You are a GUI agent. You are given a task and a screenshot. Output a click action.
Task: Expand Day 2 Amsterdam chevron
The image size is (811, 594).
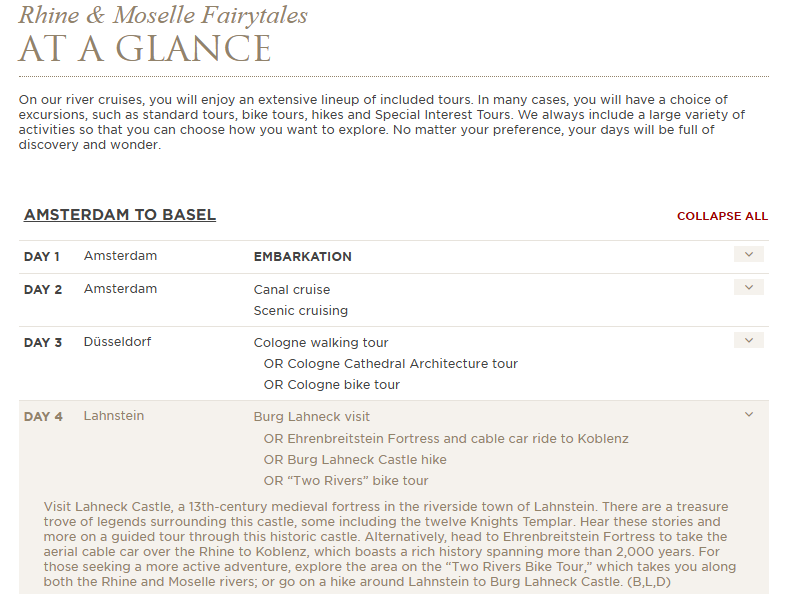coord(748,287)
